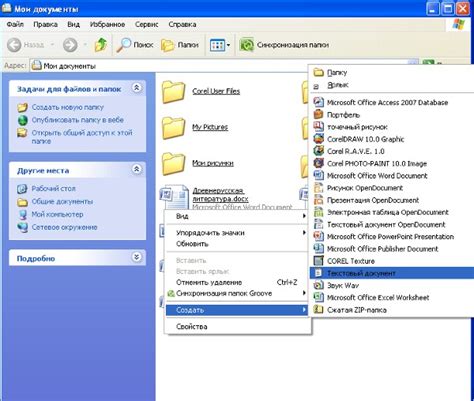
Task: Click the Up folder toolbar icon
Action: point(100,45)
